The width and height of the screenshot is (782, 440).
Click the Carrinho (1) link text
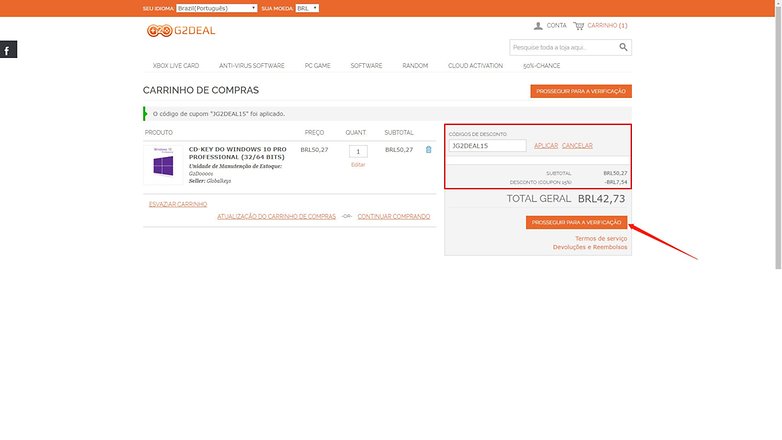(607, 25)
